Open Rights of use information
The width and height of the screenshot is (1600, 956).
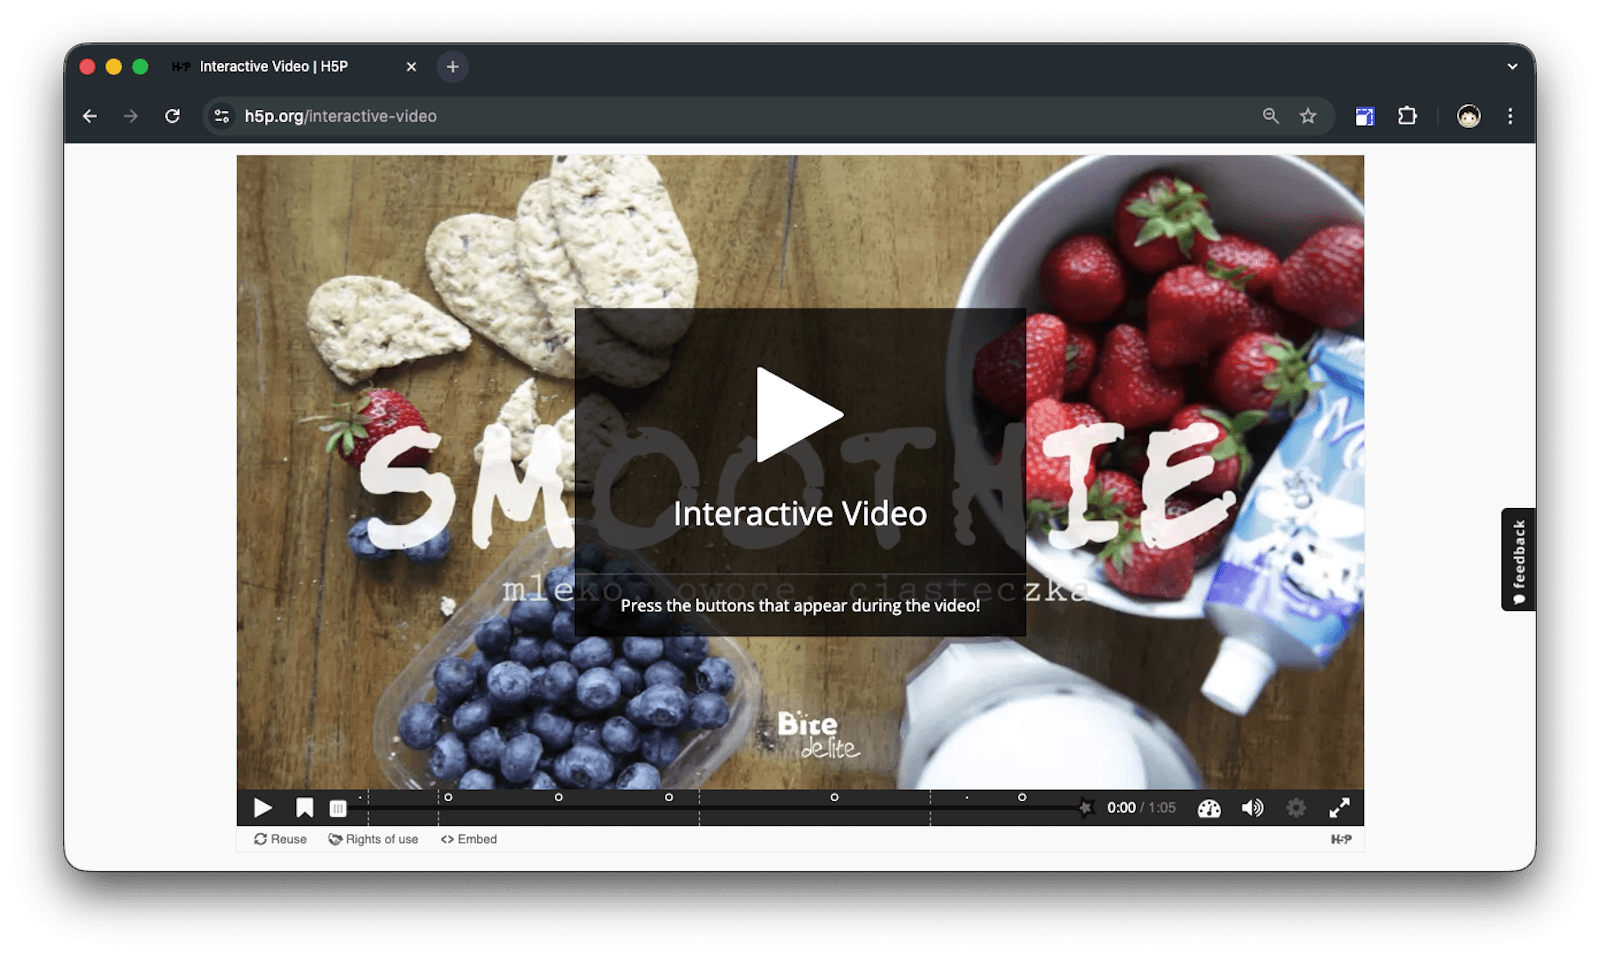point(373,839)
